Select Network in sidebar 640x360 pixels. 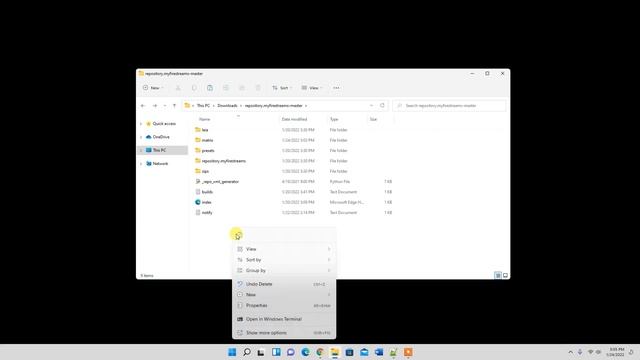160,164
